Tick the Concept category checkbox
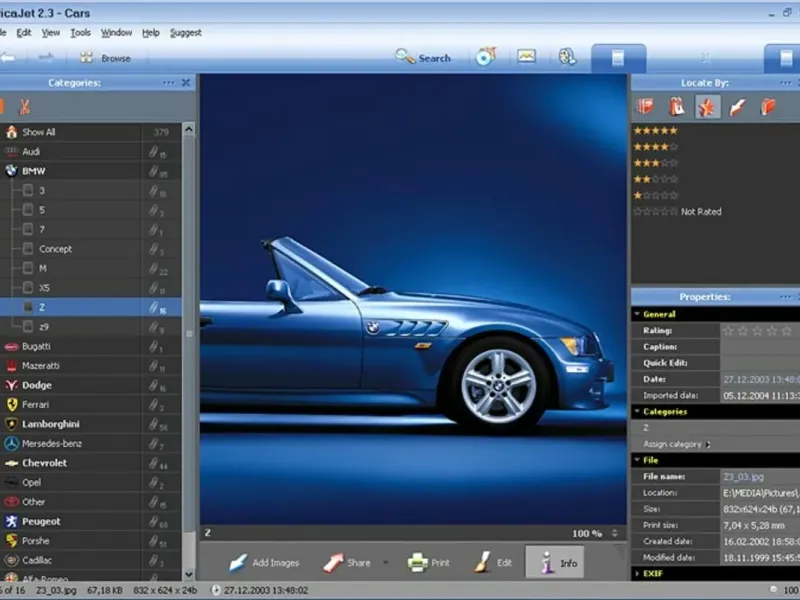 pyautogui.click(x=28, y=249)
